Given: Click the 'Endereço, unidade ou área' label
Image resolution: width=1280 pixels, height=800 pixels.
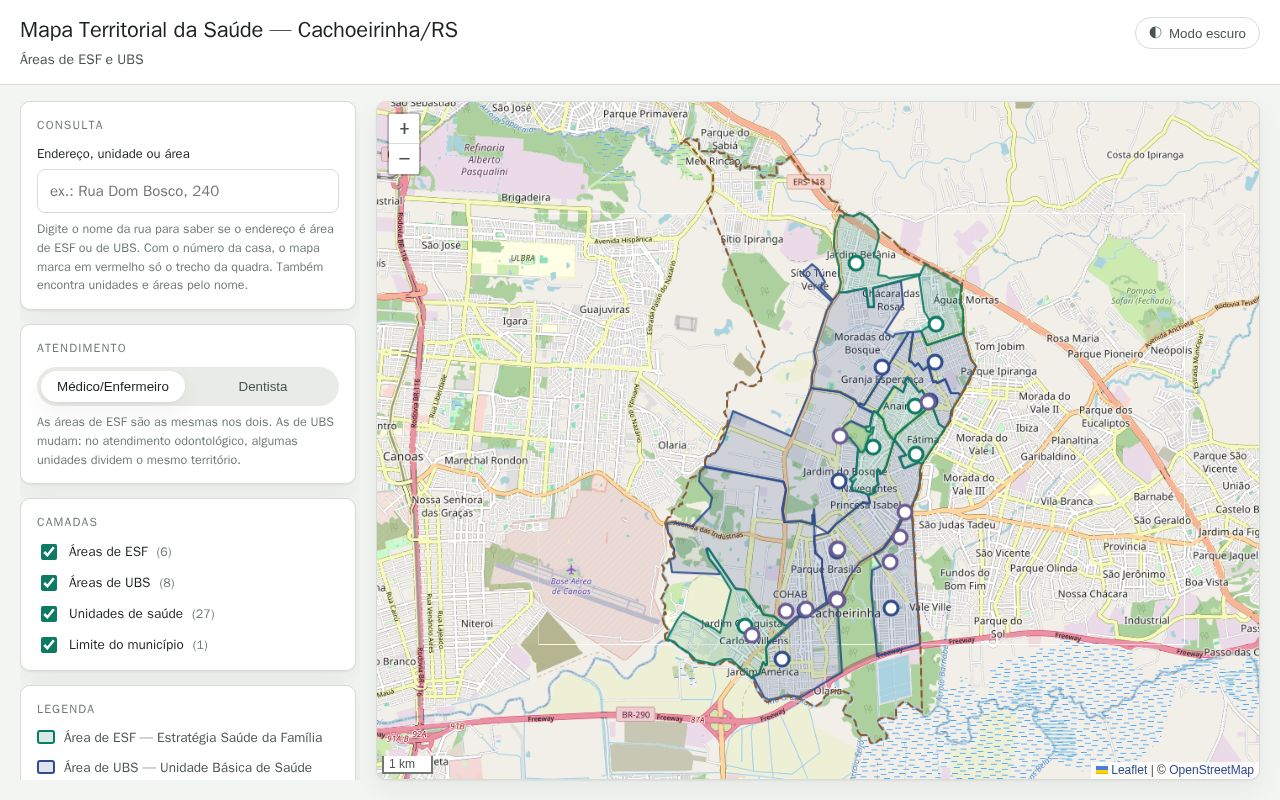Looking at the screenshot, I should coord(113,154).
